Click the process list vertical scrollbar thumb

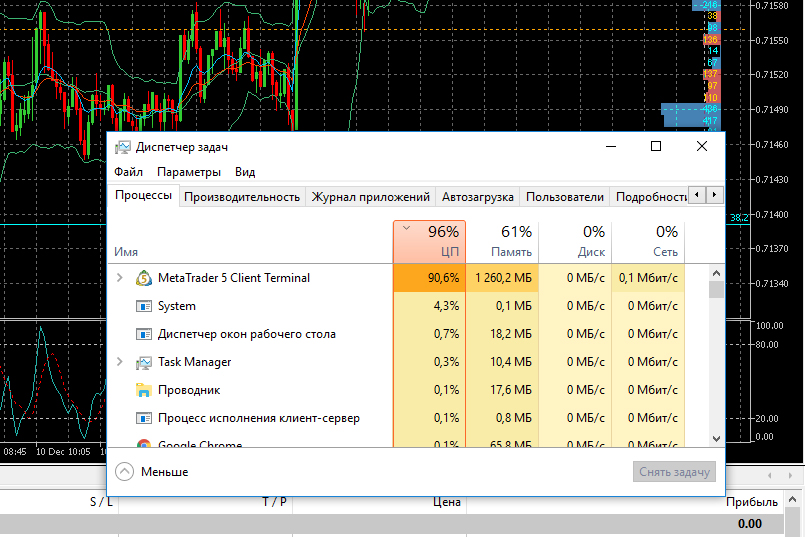[x=717, y=290]
